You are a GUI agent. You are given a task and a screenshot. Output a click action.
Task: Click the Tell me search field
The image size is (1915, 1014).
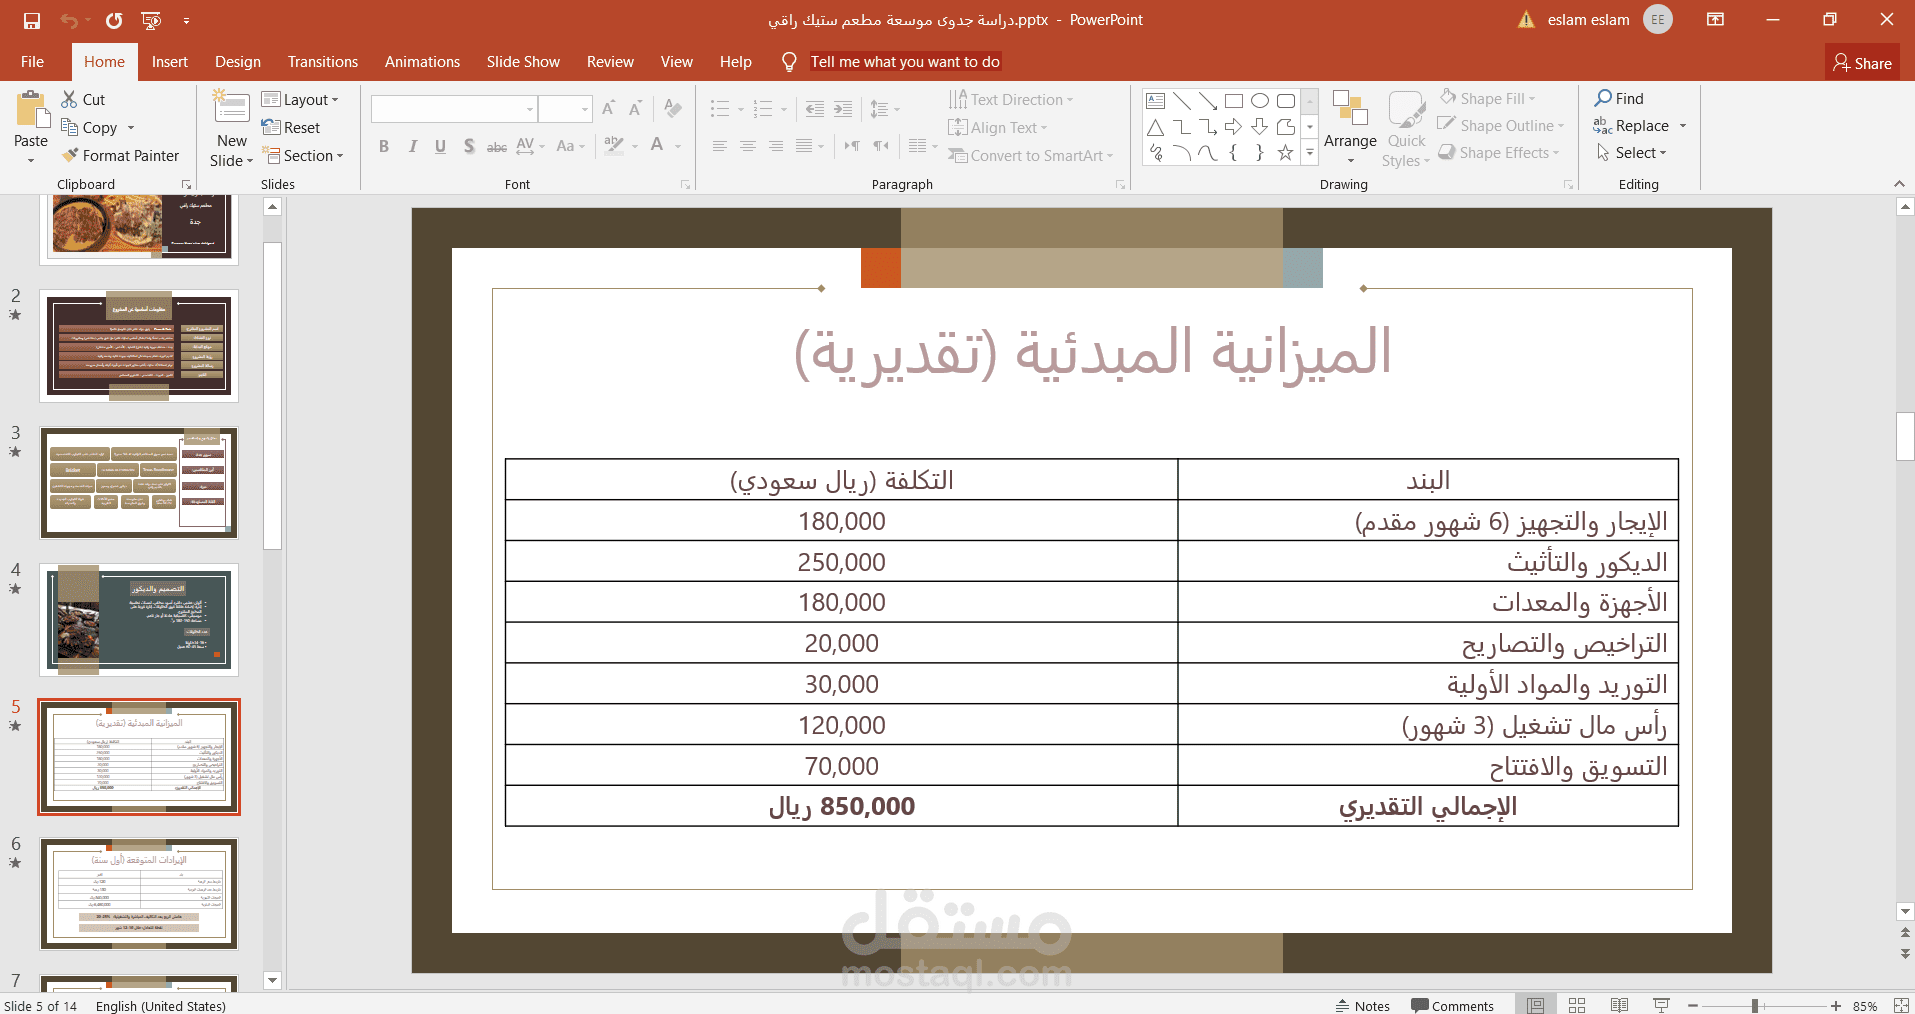click(905, 62)
